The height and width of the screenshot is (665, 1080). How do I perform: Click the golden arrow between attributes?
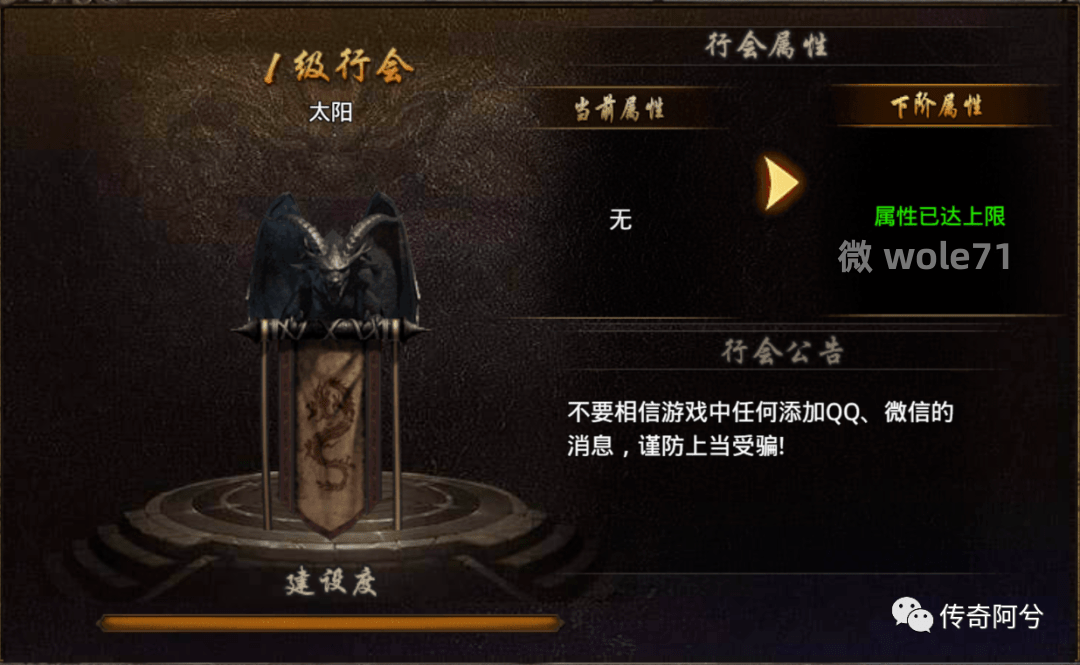click(x=781, y=183)
